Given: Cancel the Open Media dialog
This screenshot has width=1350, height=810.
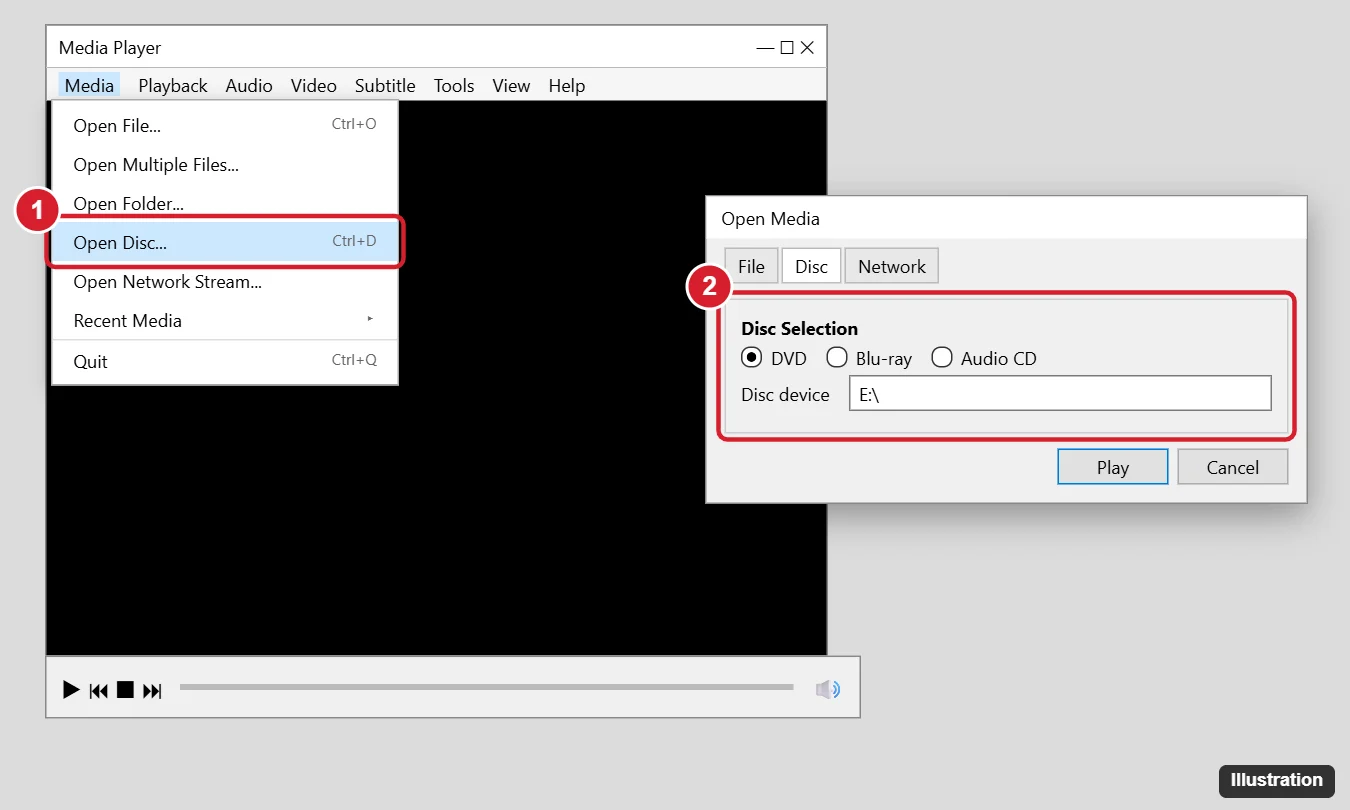Looking at the screenshot, I should [1233, 467].
